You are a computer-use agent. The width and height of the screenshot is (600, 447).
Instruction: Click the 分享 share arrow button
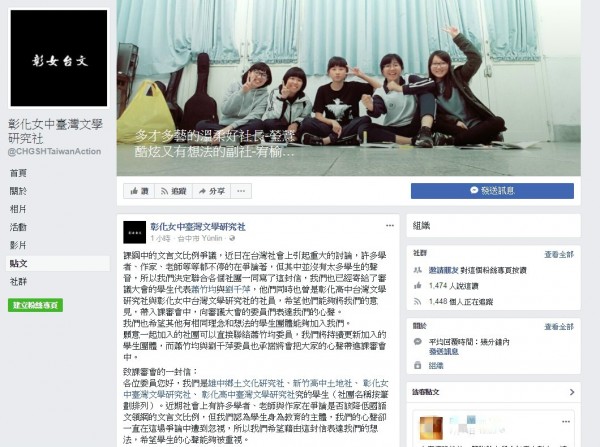(211, 191)
